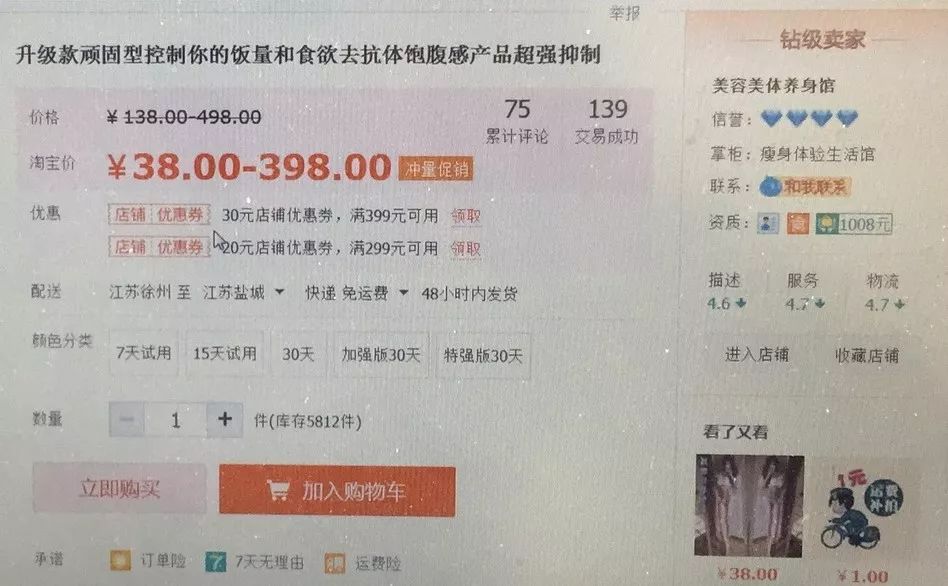Select the 7天试用 option
948x586 pixels.
(144, 354)
